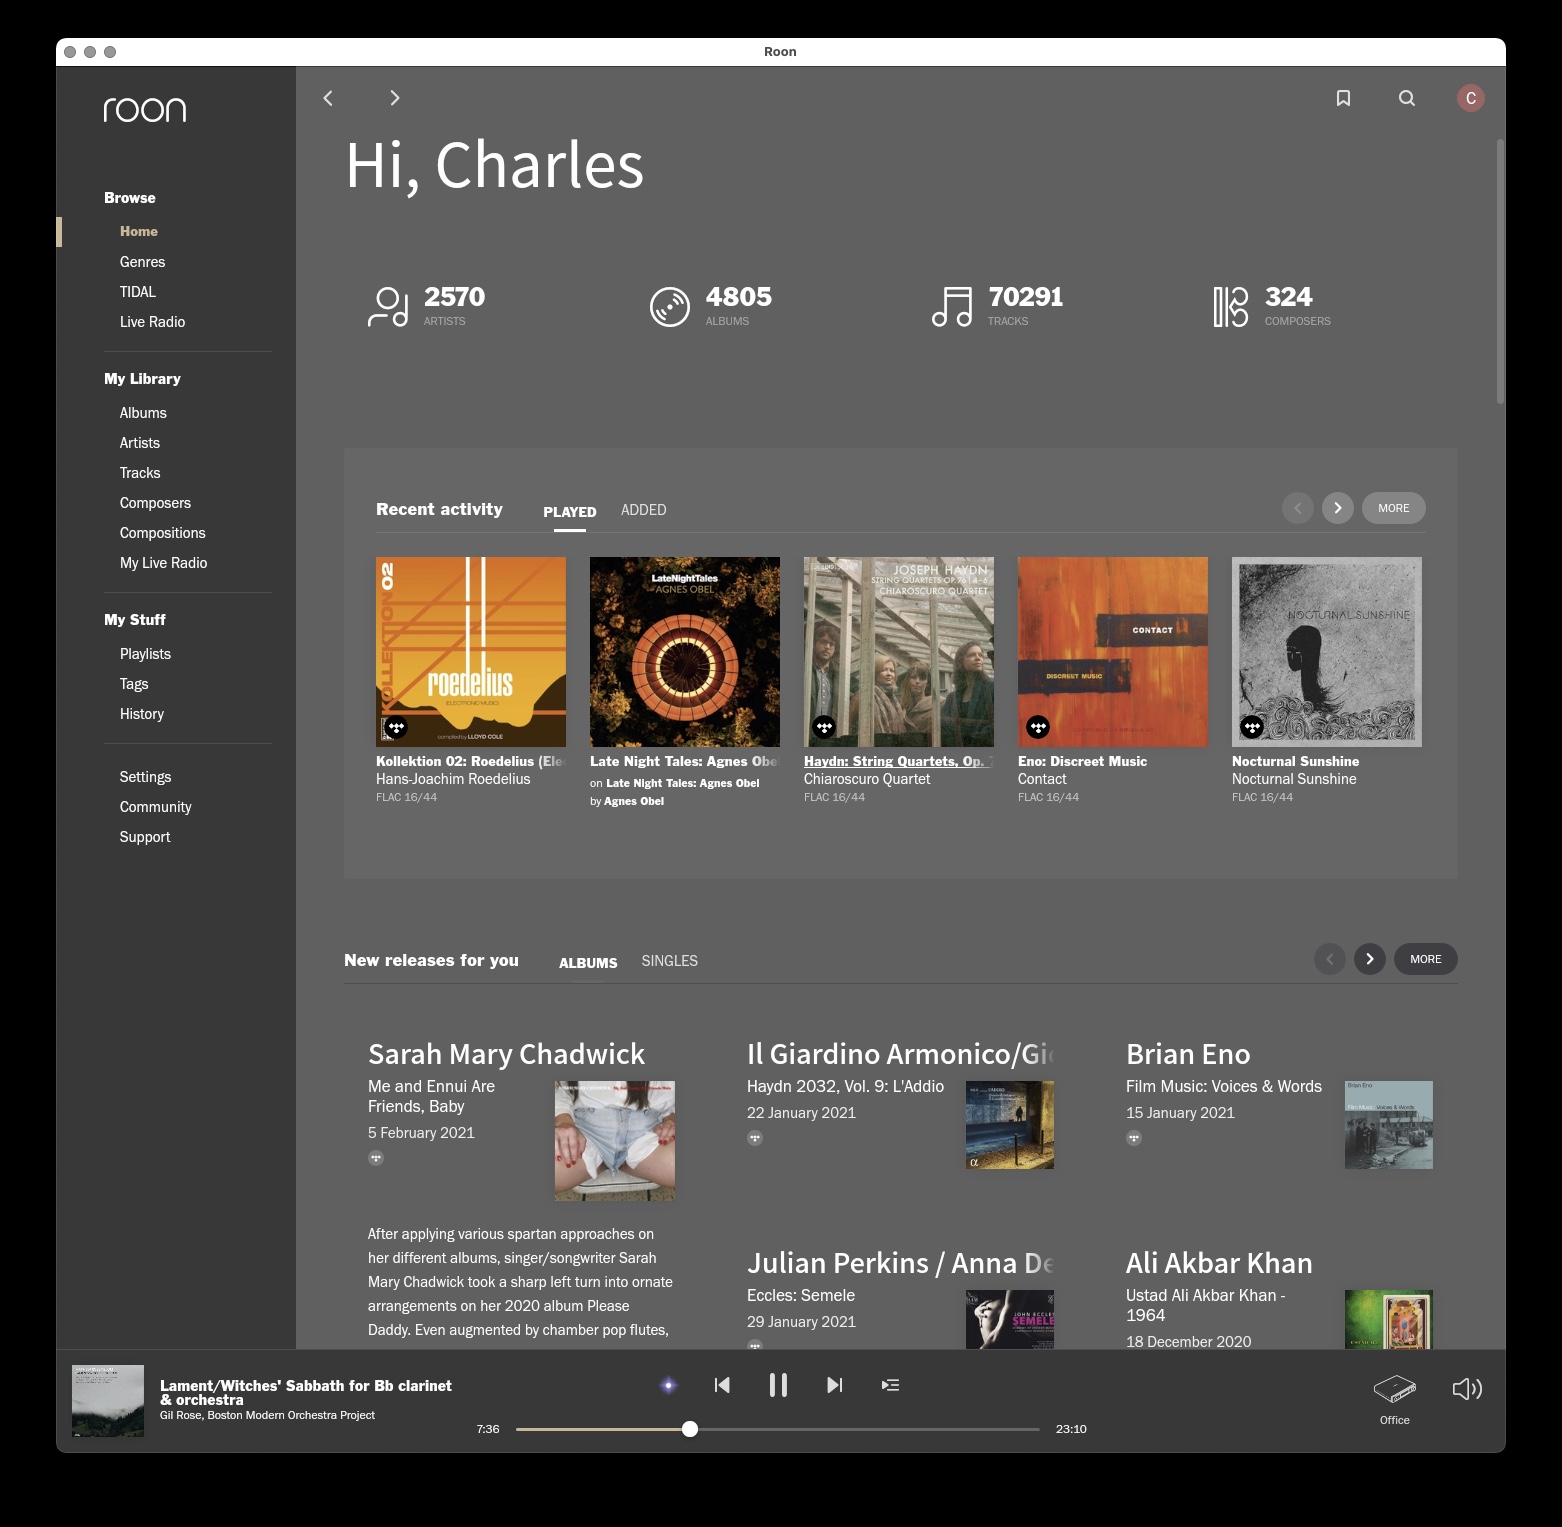Open the now playing track title
Viewport: 1562px width, 1527px height.
[x=306, y=1392]
